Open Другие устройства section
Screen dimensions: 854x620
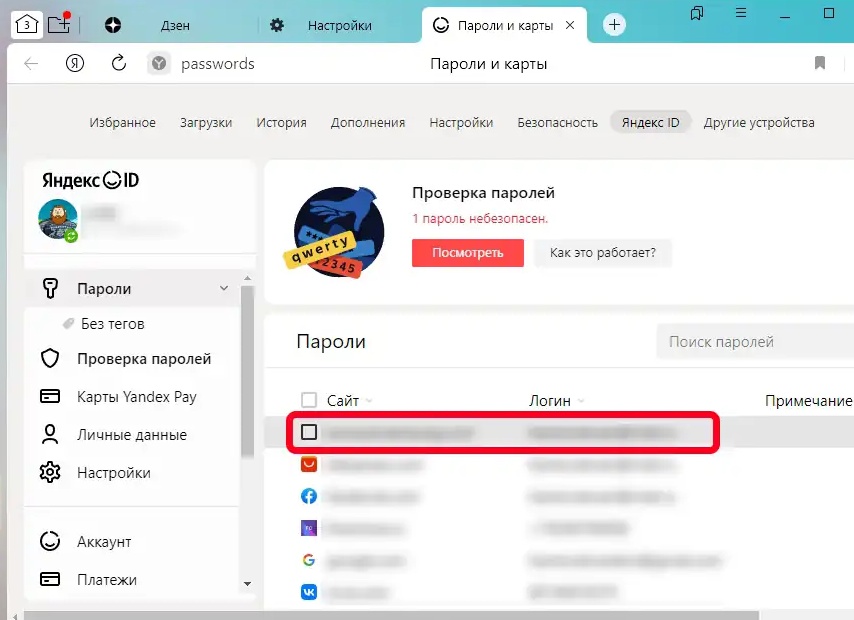(759, 123)
